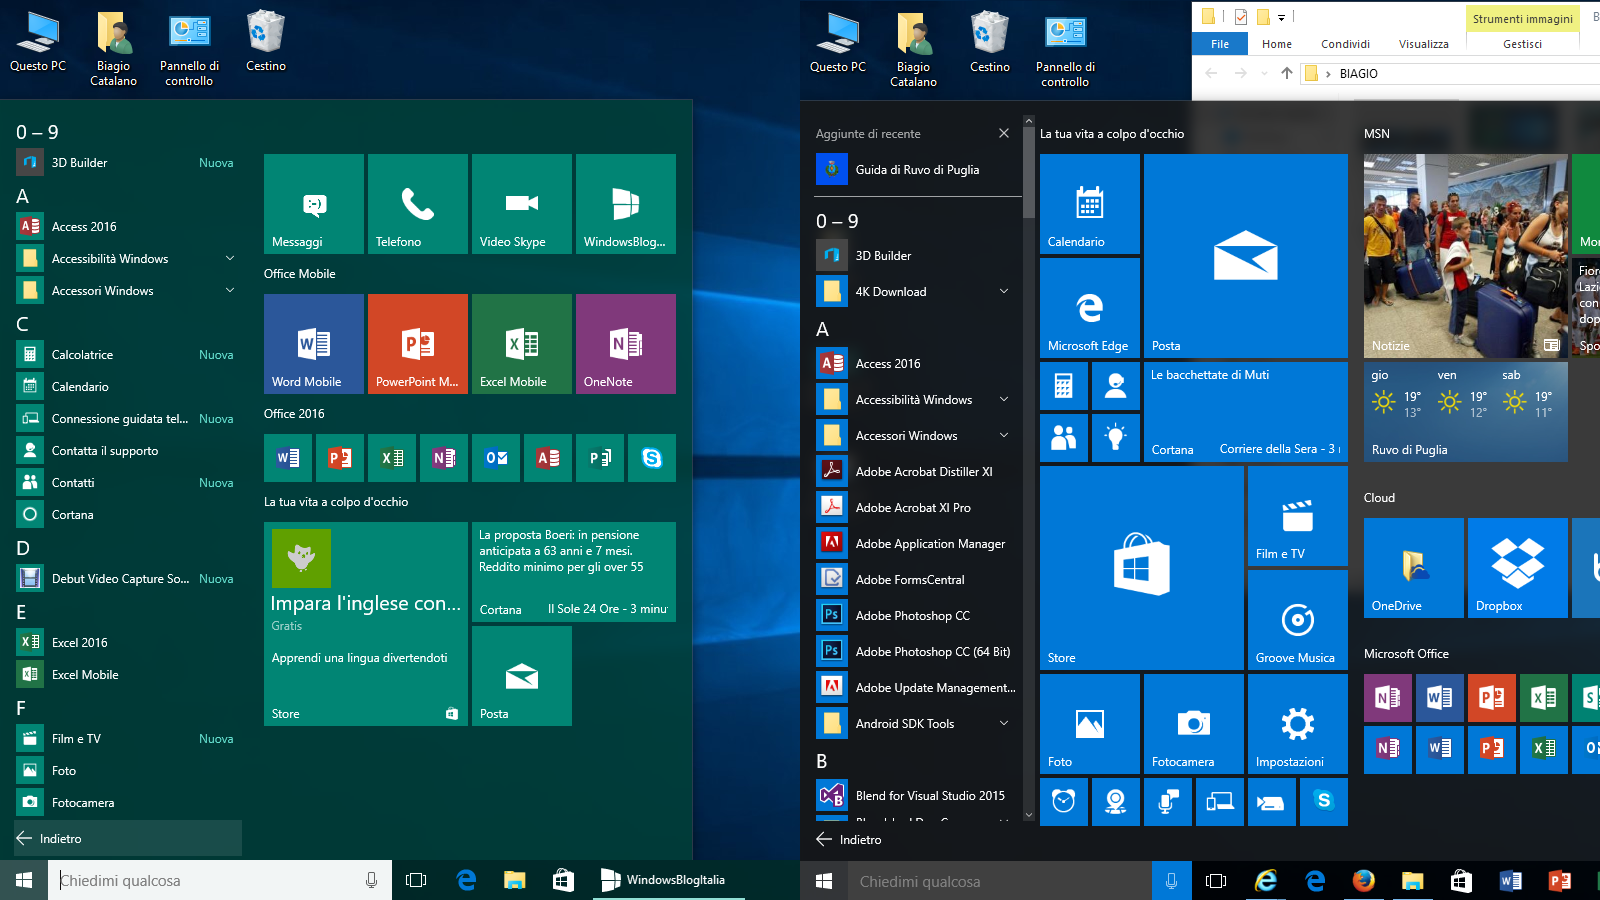
Task: Click the small alarm clock tile
Action: pos(1064,802)
